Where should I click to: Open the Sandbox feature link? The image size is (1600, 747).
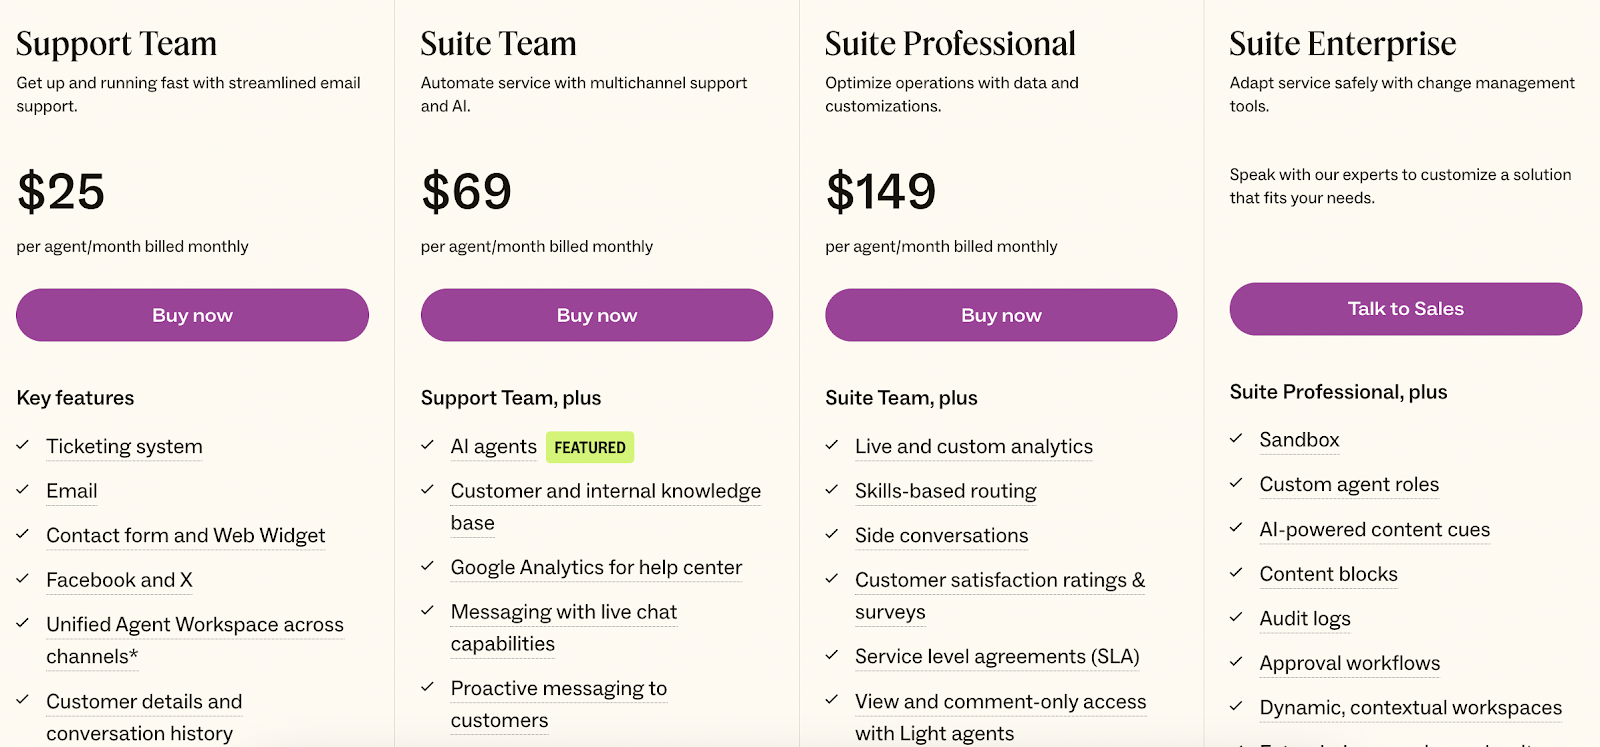coord(1298,440)
